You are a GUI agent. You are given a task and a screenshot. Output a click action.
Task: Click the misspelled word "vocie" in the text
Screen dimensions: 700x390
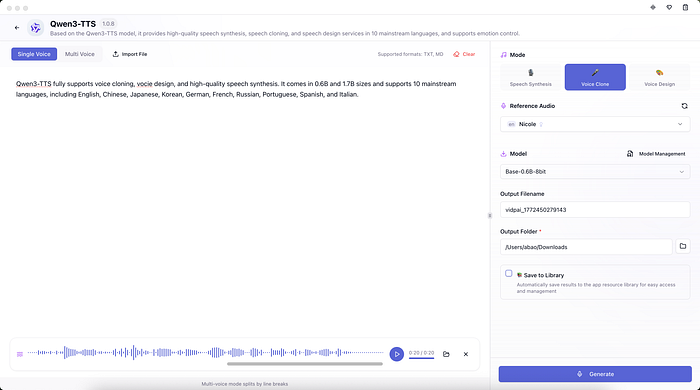point(144,84)
